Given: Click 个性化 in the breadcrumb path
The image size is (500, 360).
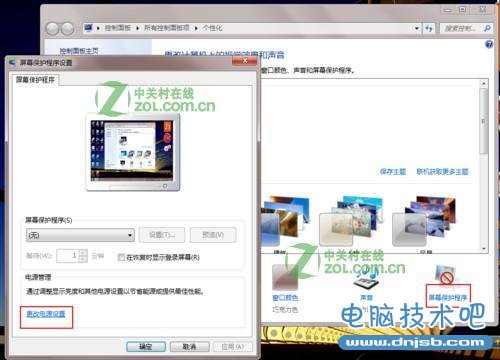Looking at the screenshot, I should [212, 28].
